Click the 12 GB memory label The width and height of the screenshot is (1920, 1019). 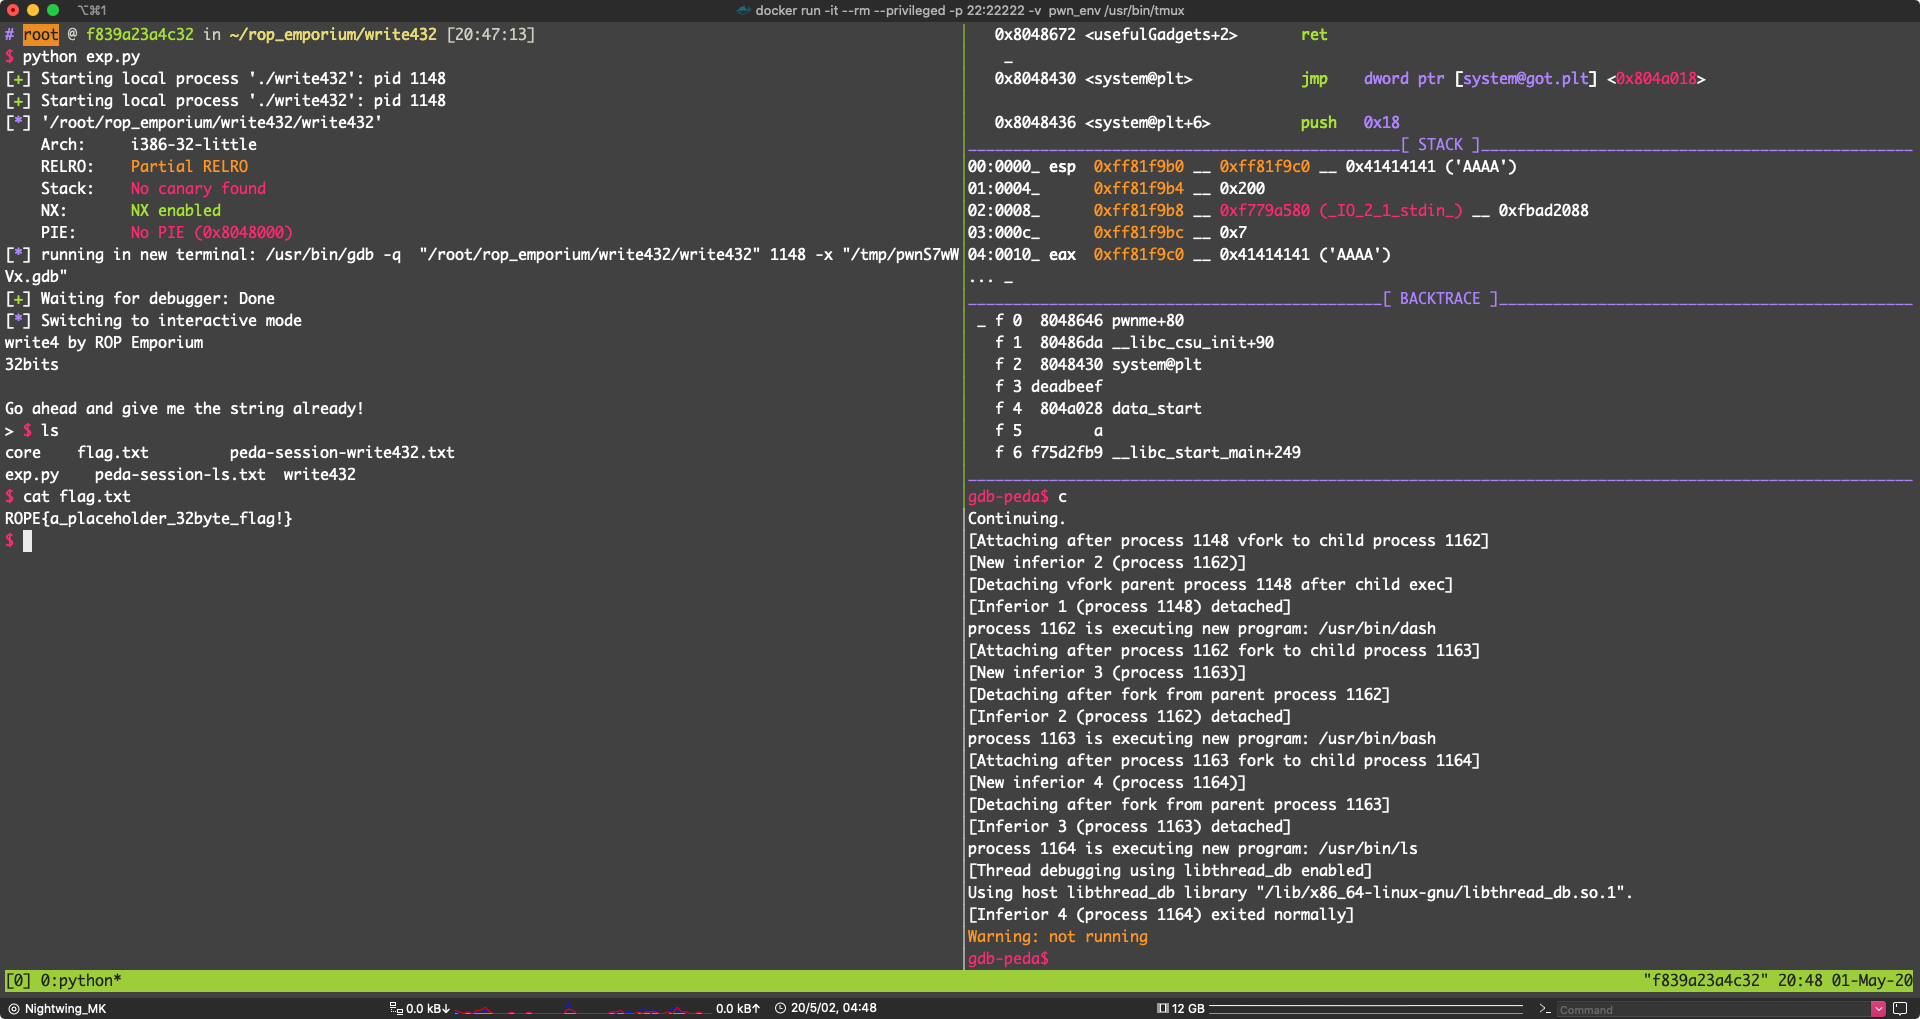pos(1188,1009)
